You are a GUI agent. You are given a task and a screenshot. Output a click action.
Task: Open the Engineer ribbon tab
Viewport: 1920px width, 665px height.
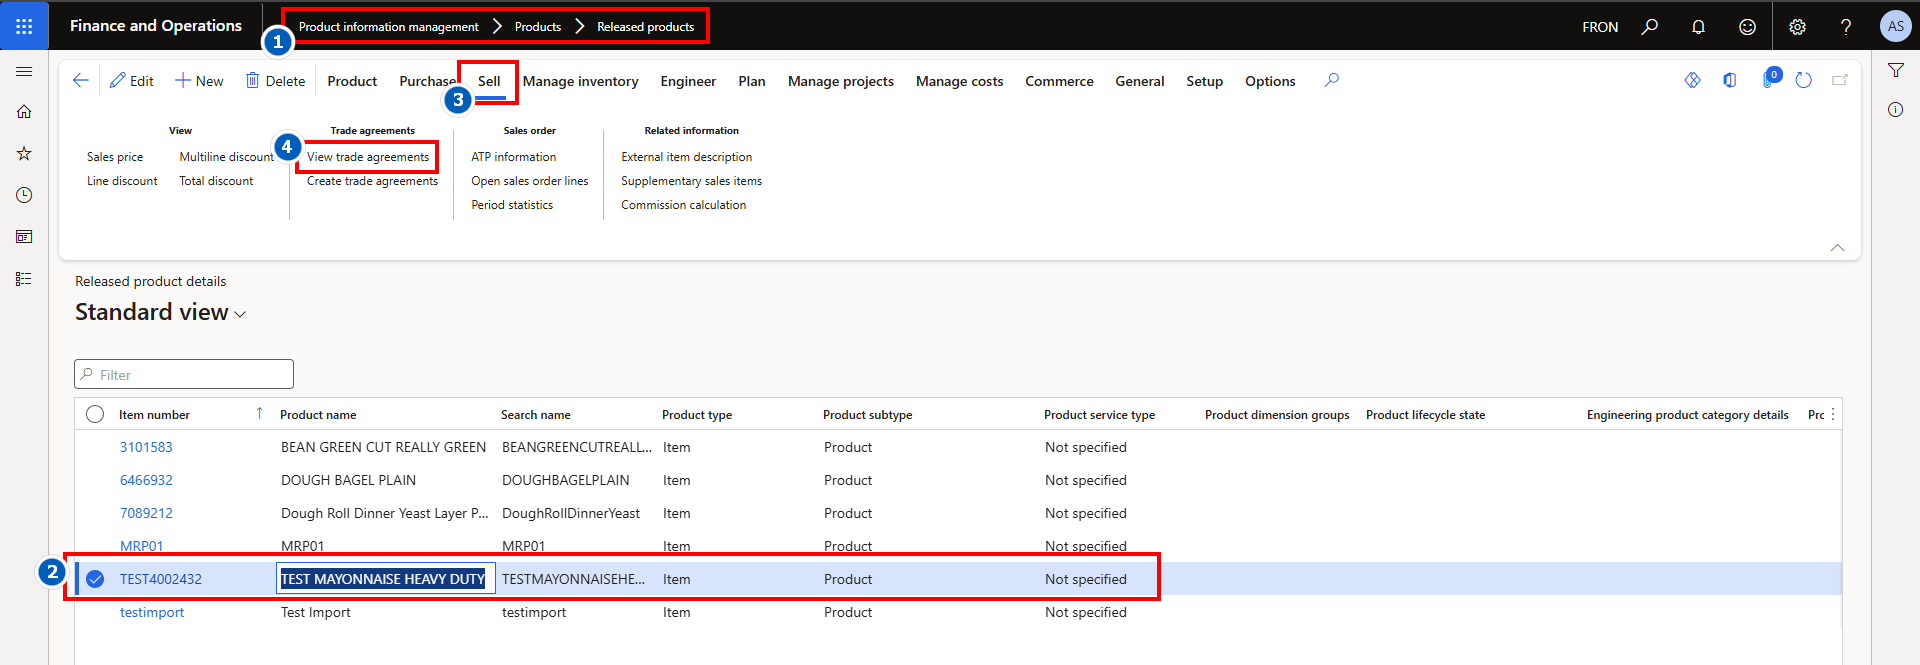coord(688,81)
